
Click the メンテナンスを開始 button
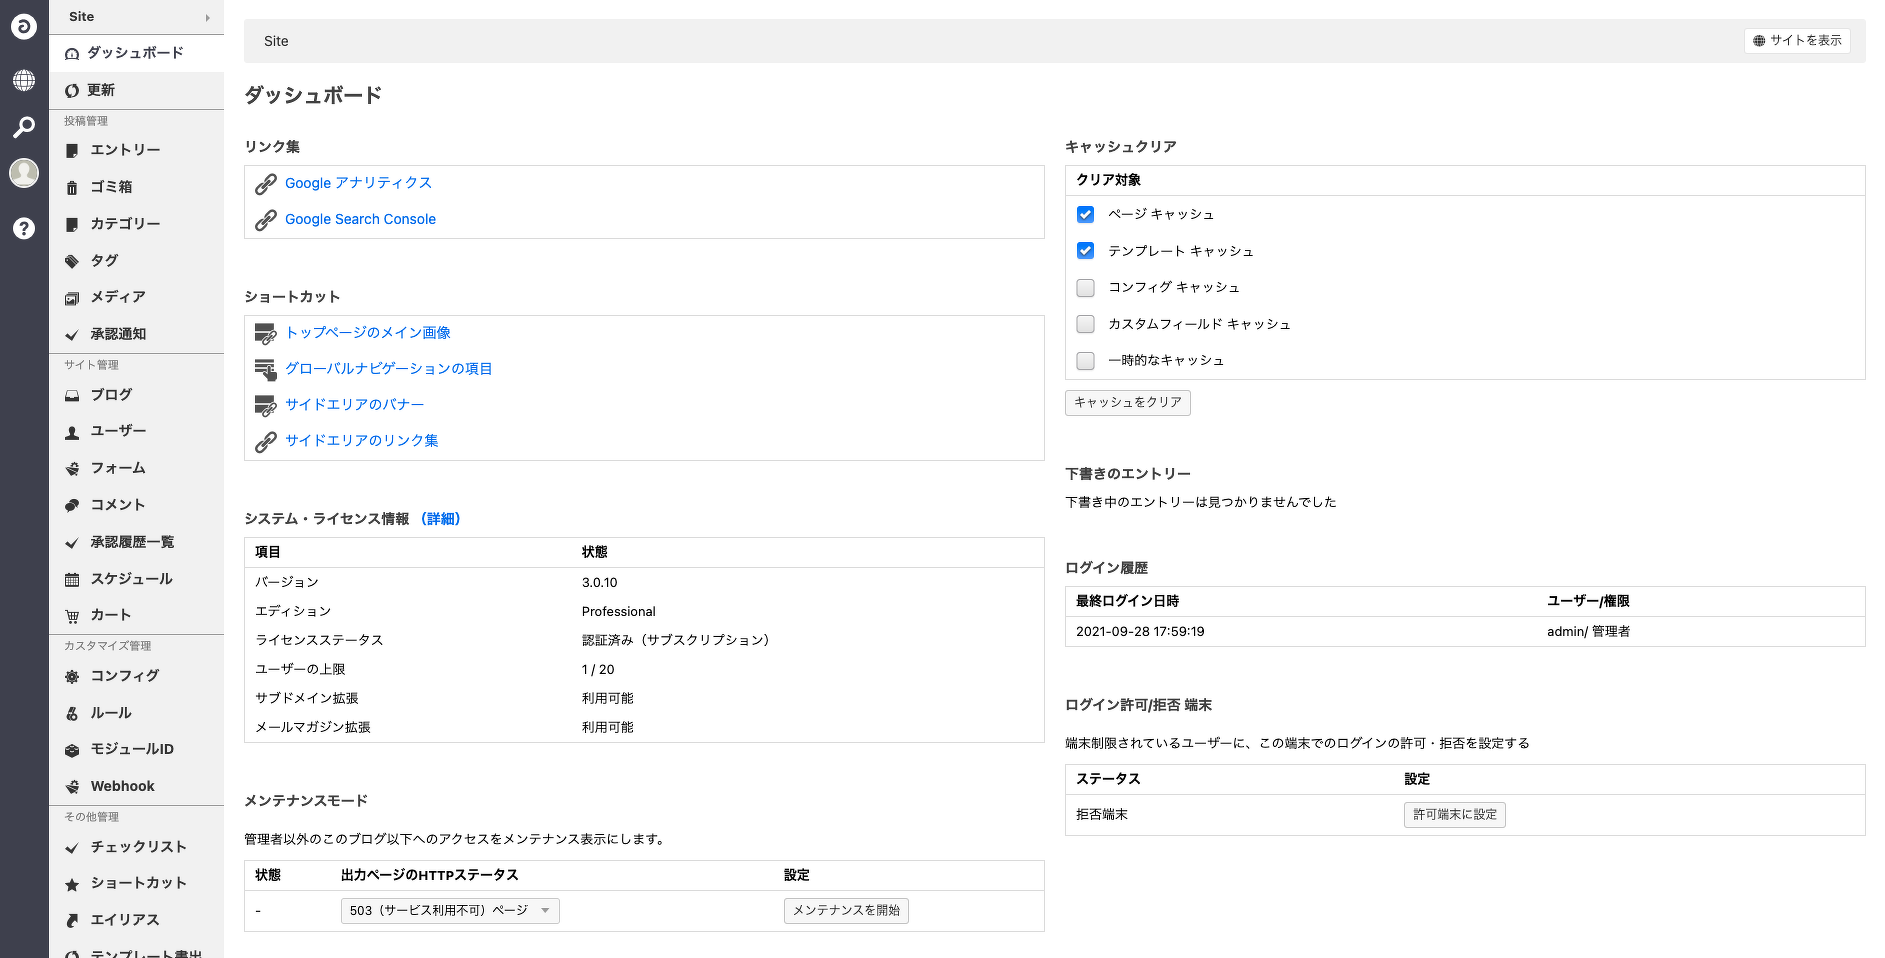pos(846,911)
